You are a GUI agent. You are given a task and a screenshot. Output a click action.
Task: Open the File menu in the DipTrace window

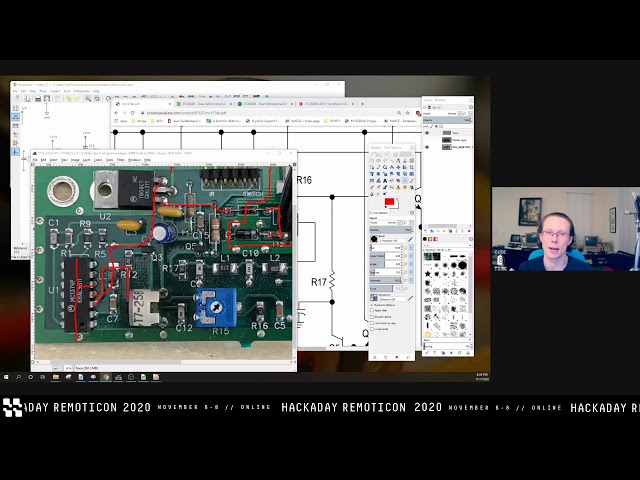tap(15, 91)
